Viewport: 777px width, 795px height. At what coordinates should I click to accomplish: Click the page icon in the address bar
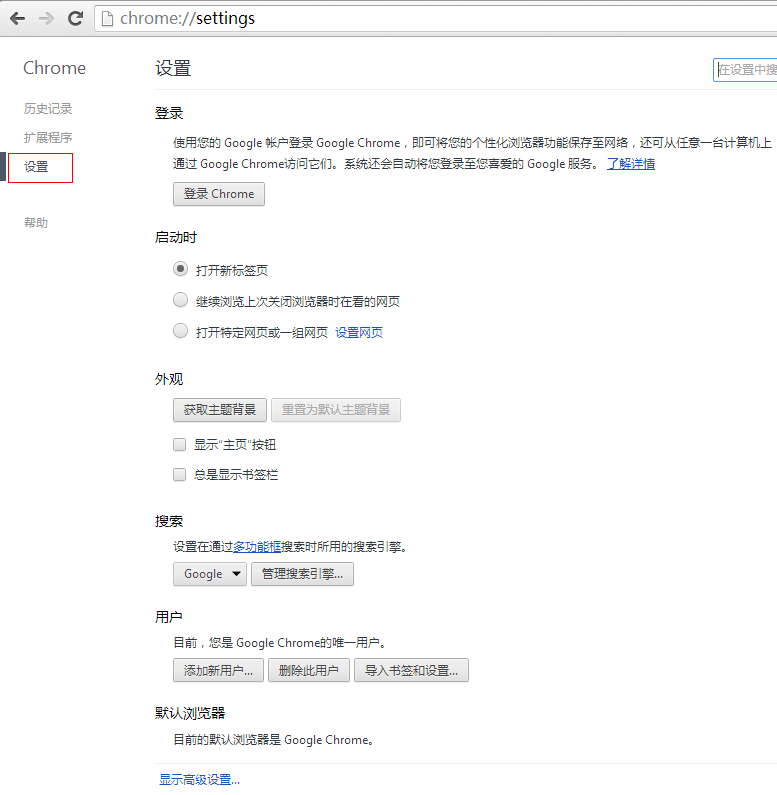point(108,19)
